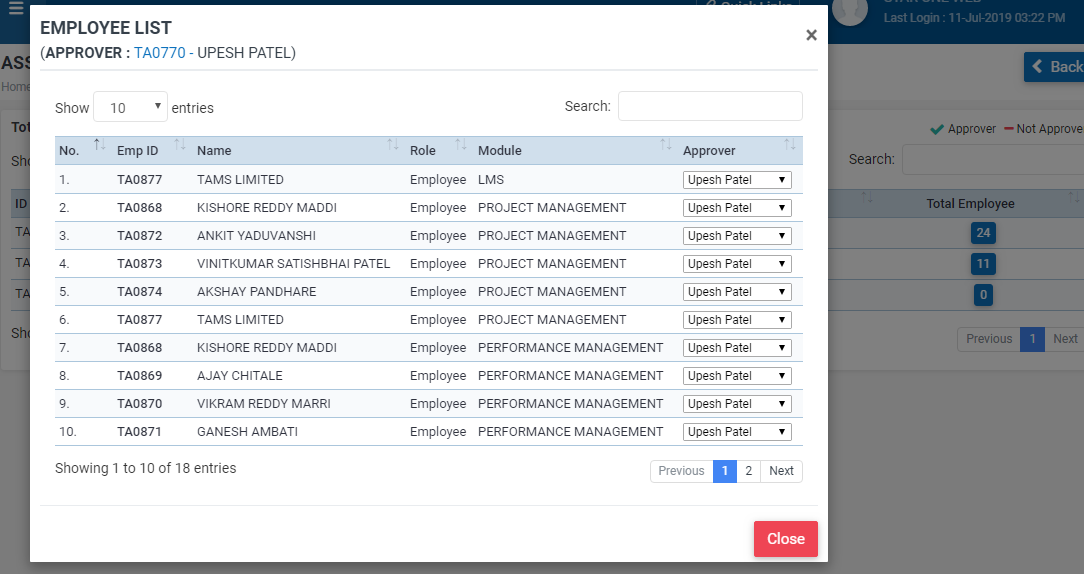Open approver dropdown for TAMS LIMITED LMS row

pos(737,180)
